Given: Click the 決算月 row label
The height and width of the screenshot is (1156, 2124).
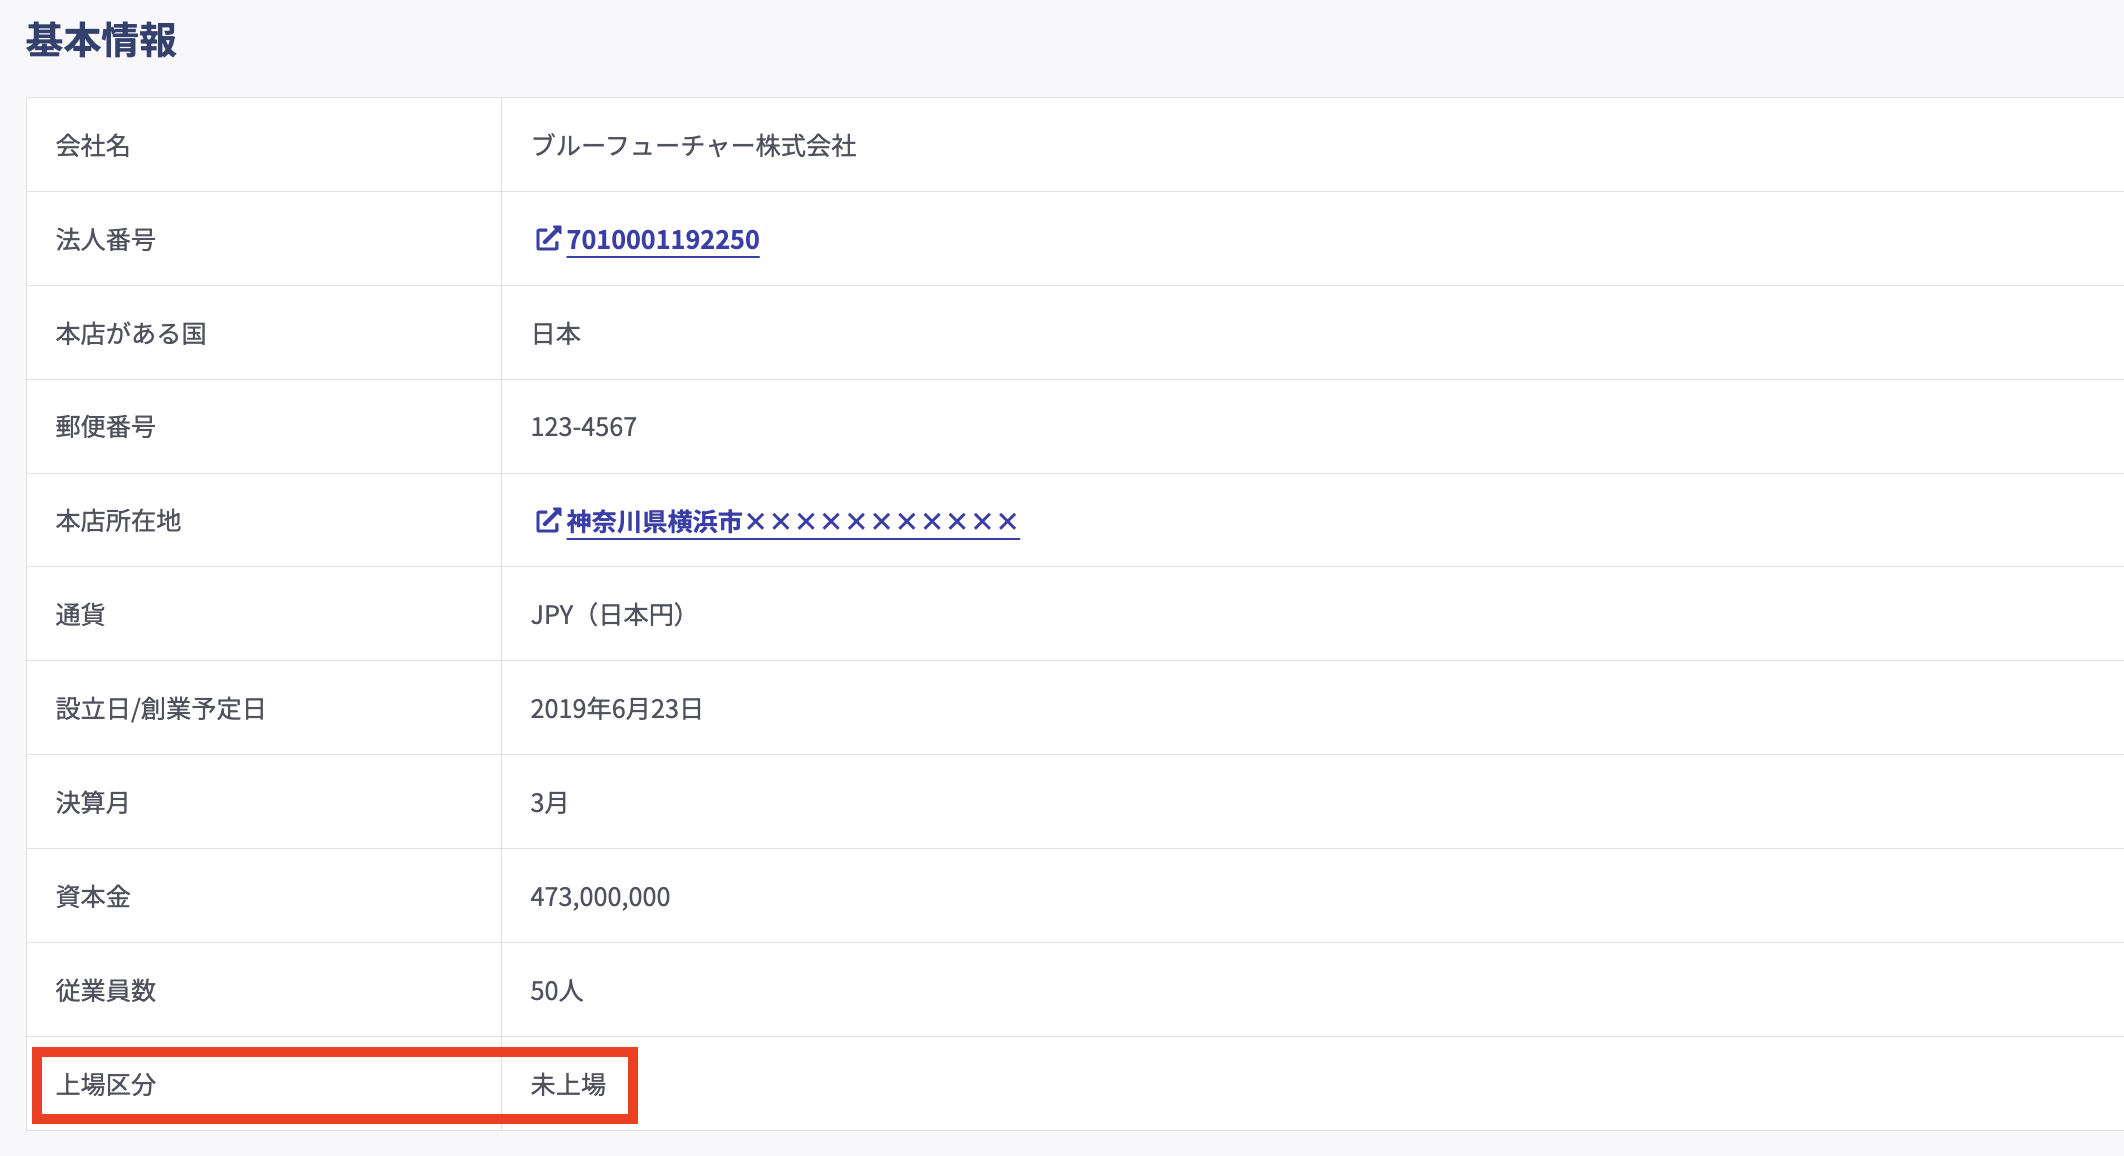Looking at the screenshot, I should point(93,803).
